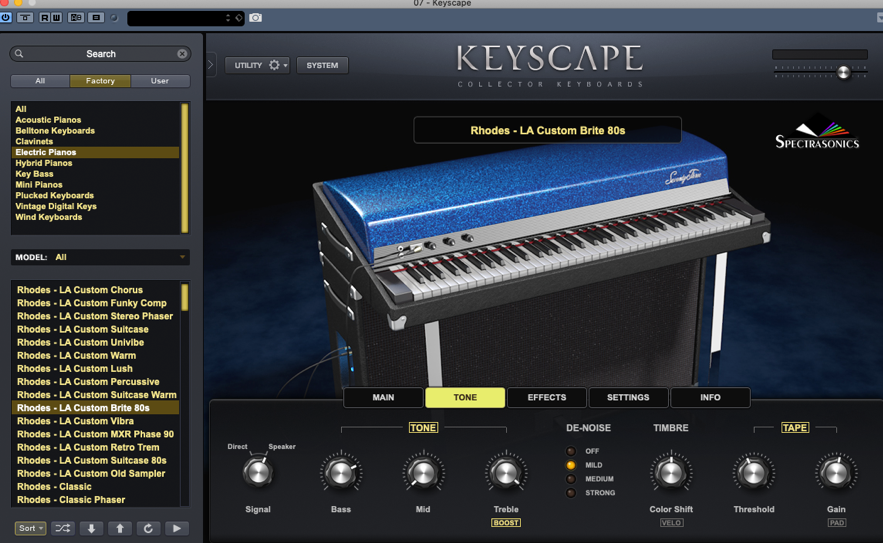Select the User filter tab
This screenshot has height=543, width=883.
(x=160, y=81)
